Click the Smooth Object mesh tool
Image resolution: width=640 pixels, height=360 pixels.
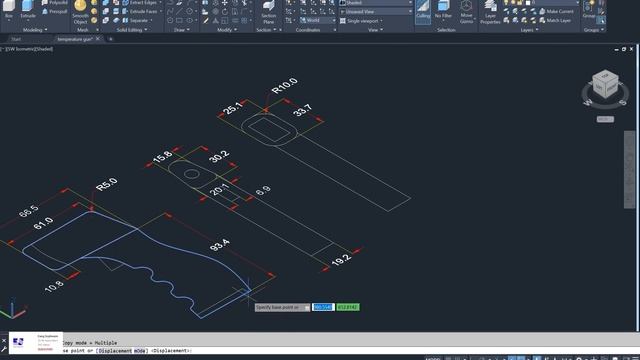coord(80,11)
